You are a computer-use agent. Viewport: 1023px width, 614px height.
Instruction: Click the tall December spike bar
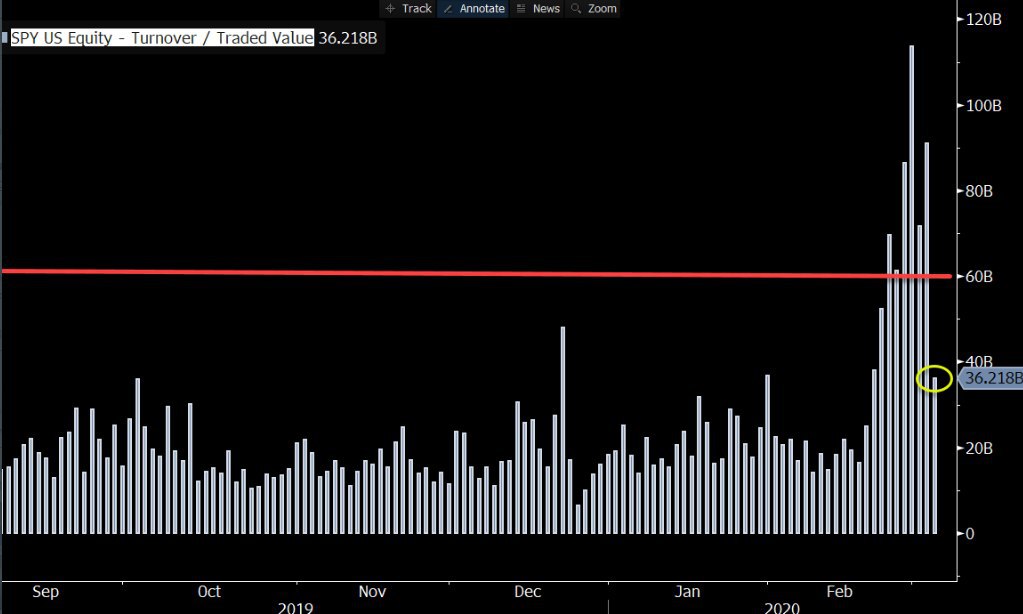562,431
